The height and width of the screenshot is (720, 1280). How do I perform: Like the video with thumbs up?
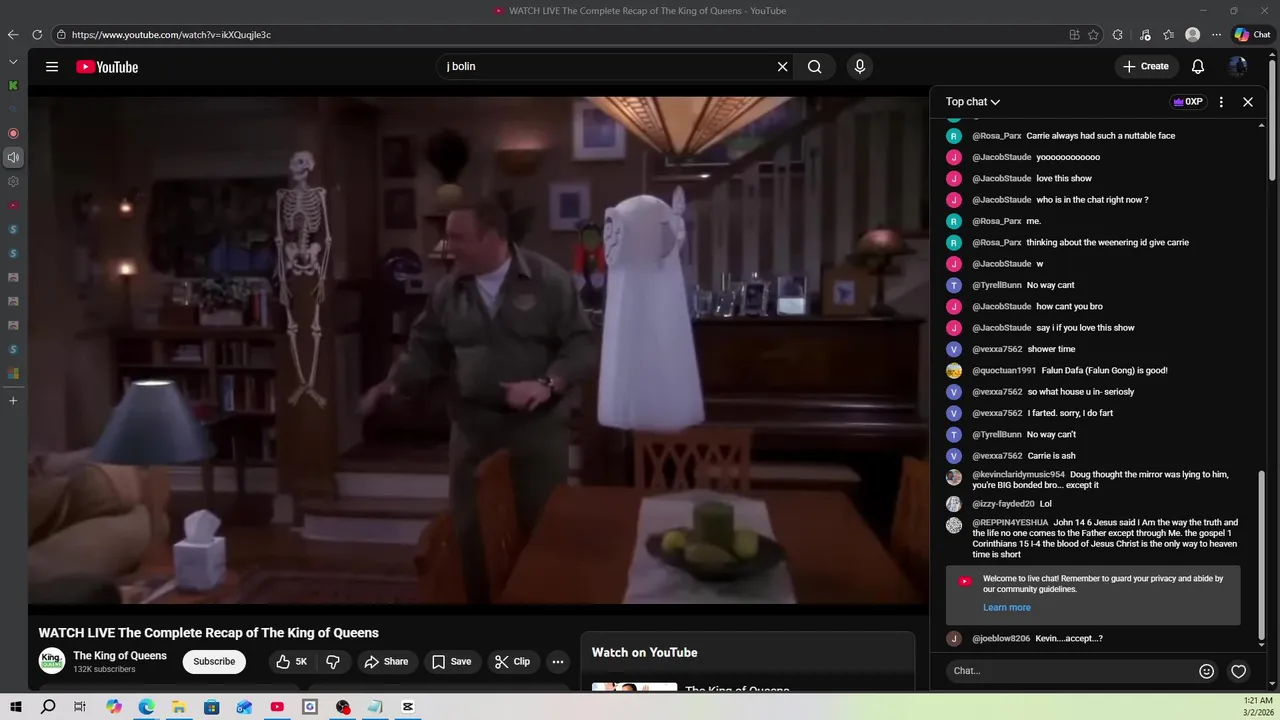[292, 662]
